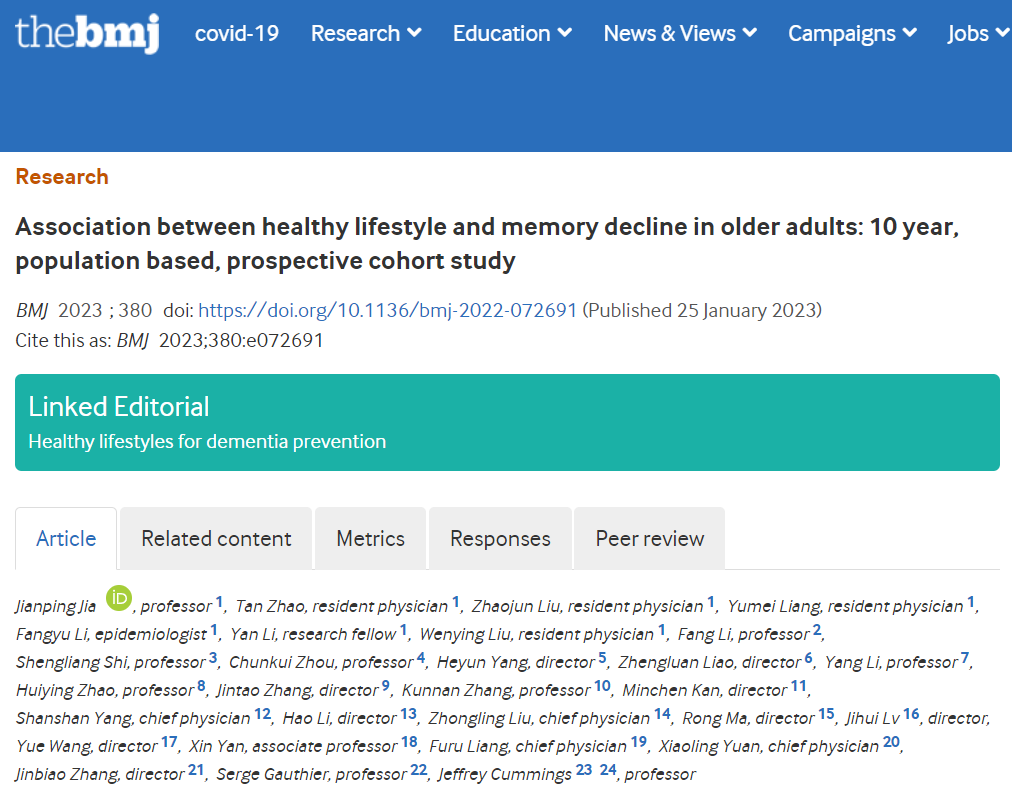Image resolution: width=1012 pixels, height=794 pixels.
Task: Go to the covid-19 section
Action: point(237,34)
